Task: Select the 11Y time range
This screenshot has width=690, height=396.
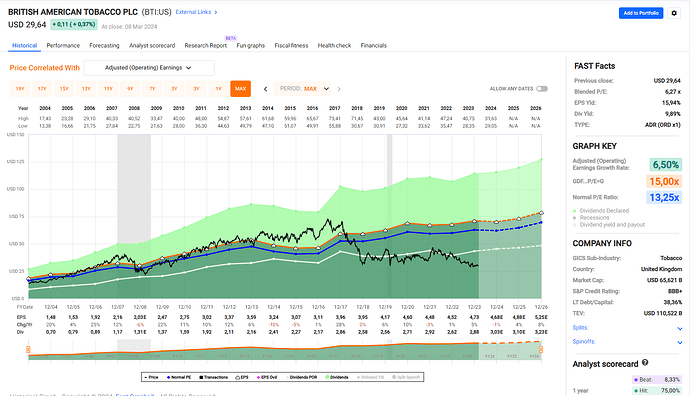Action: click(108, 89)
